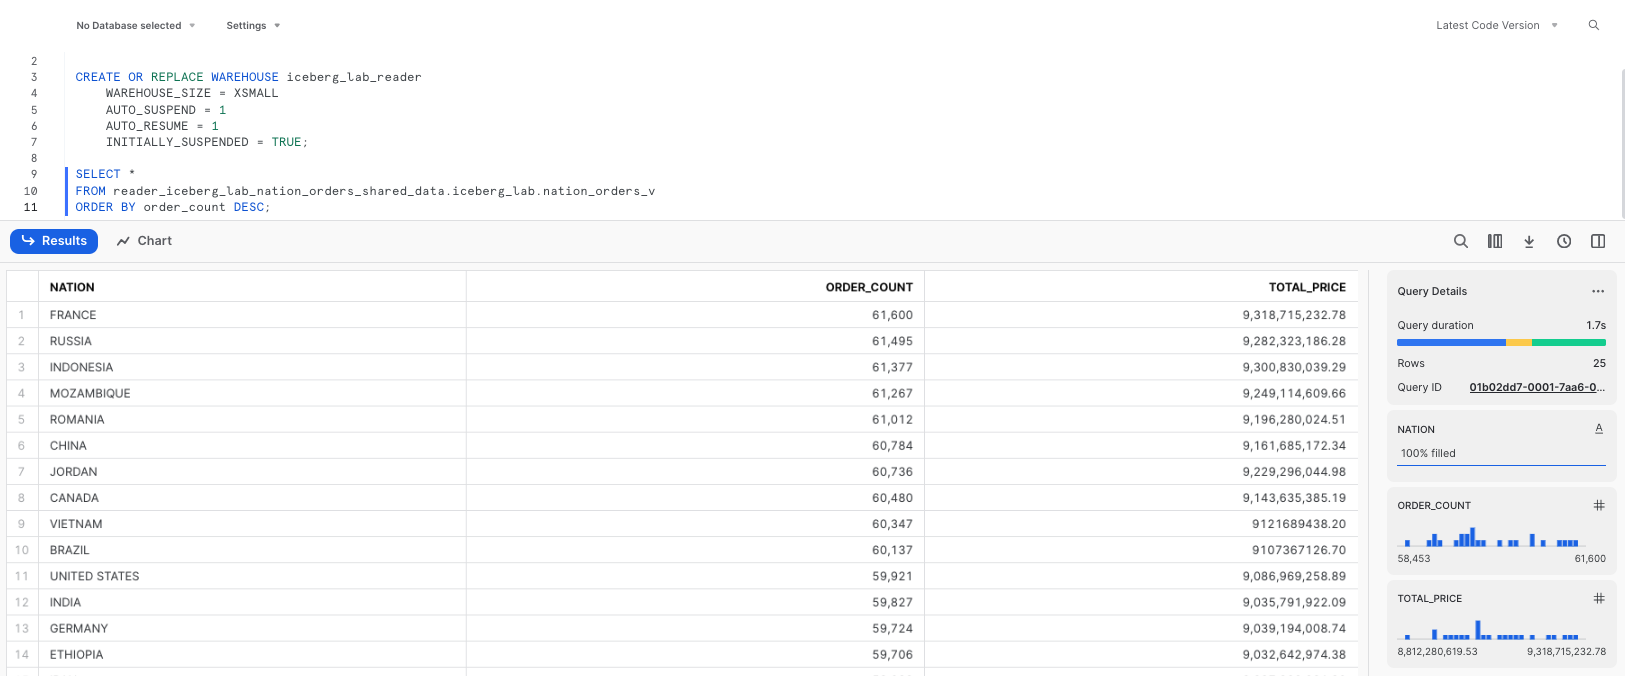Switch to the Chart tab

144,241
